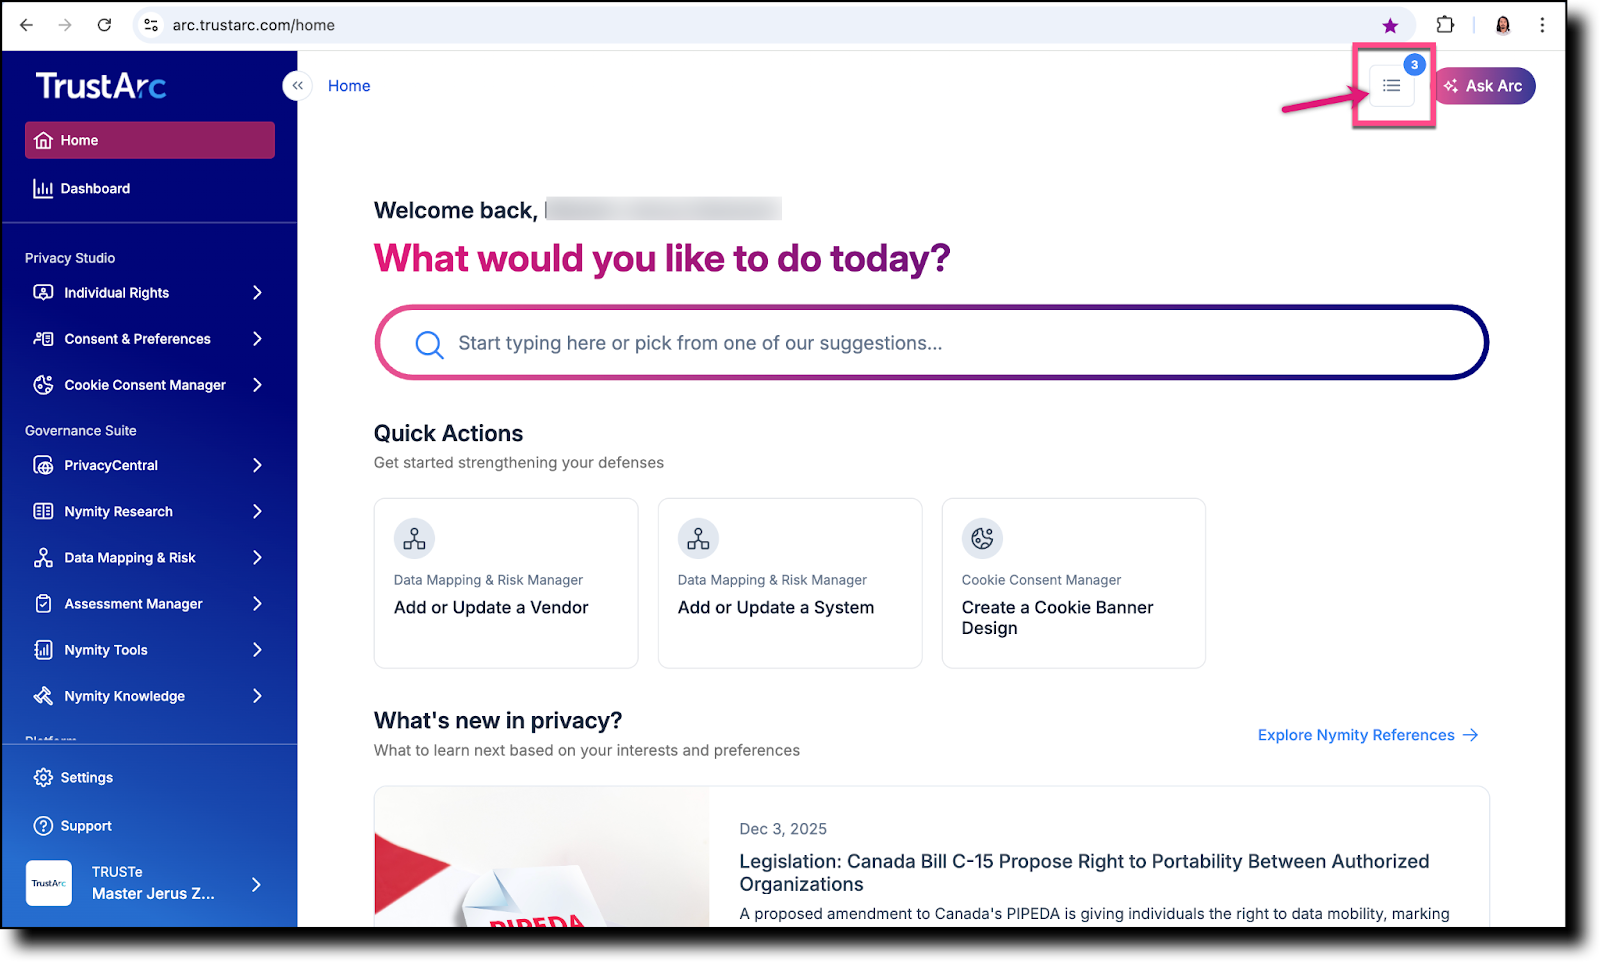Click the Settings gear icon

tap(43, 777)
